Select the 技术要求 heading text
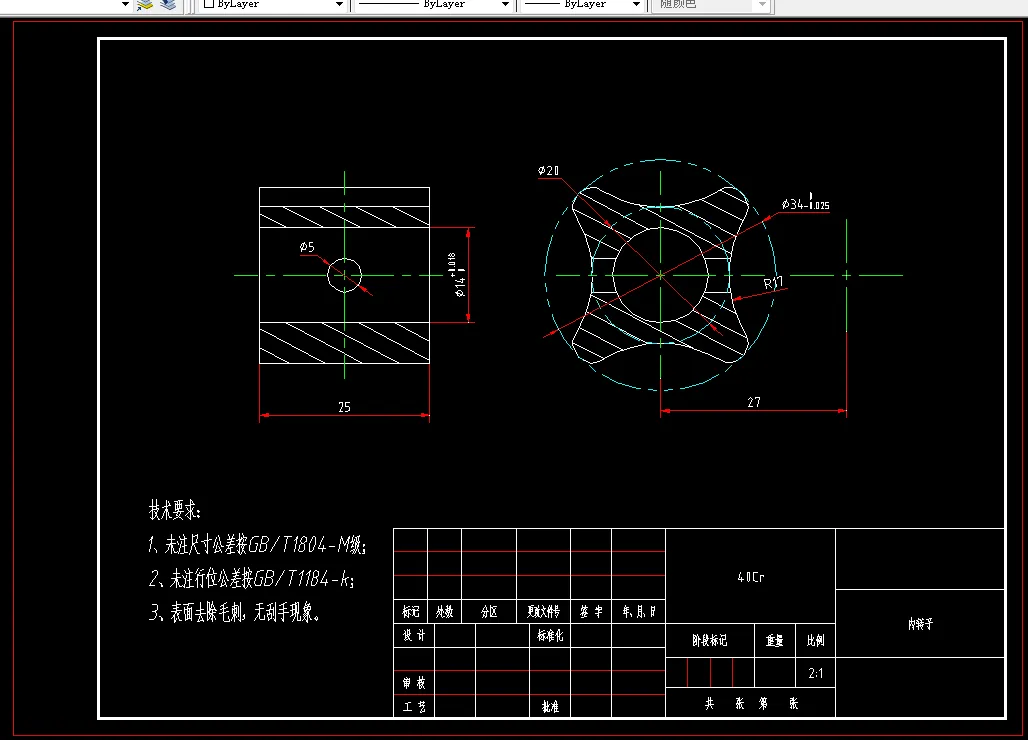1028x740 pixels. 174,510
